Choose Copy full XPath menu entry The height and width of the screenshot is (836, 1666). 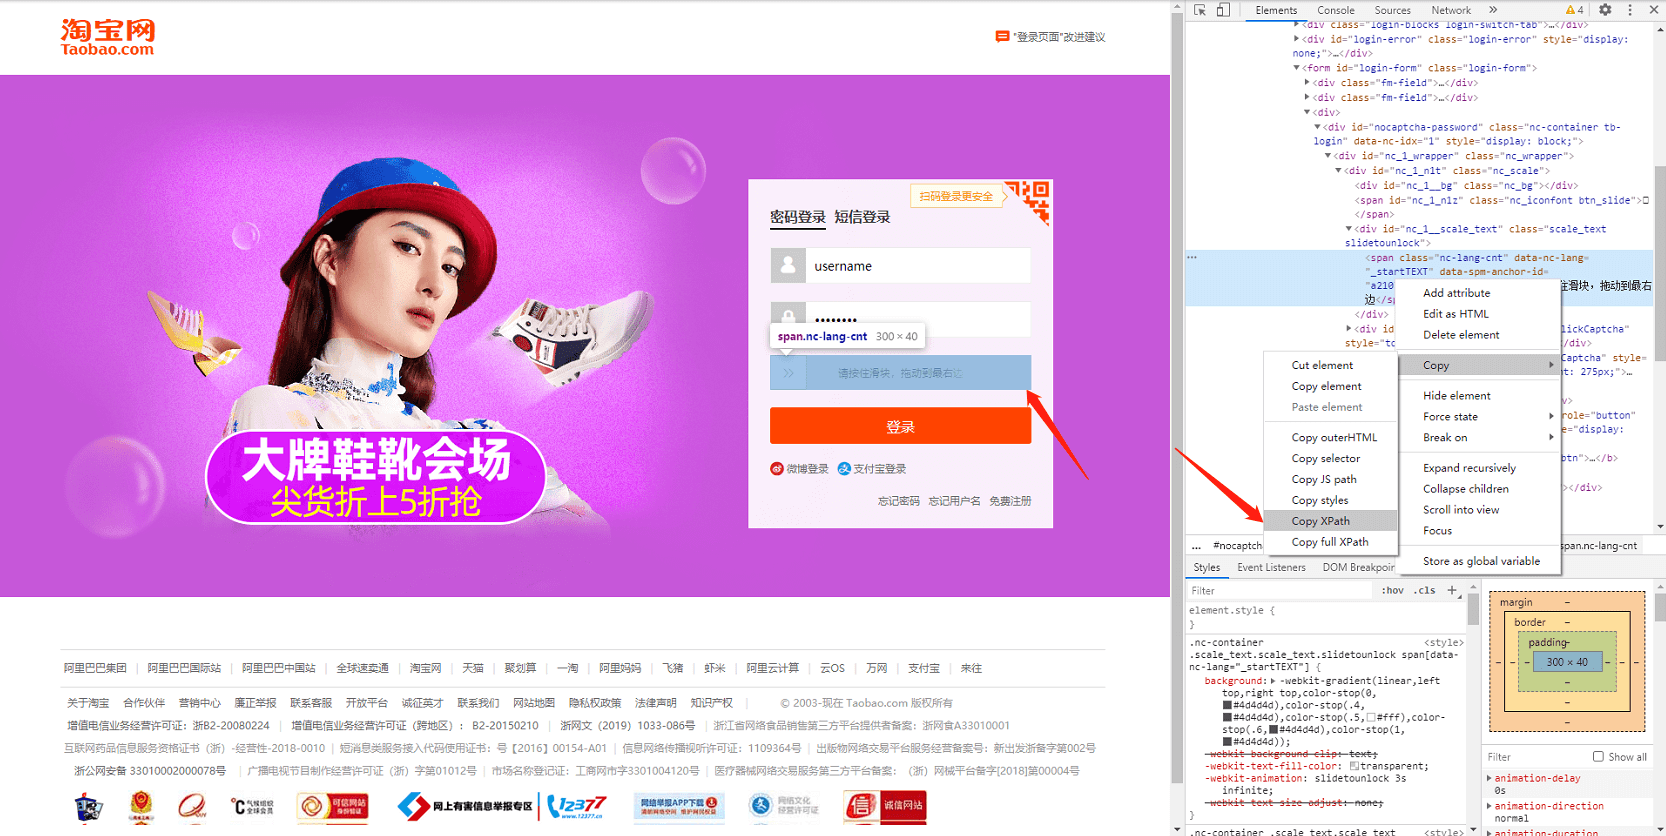pyautogui.click(x=1330, y=542)
